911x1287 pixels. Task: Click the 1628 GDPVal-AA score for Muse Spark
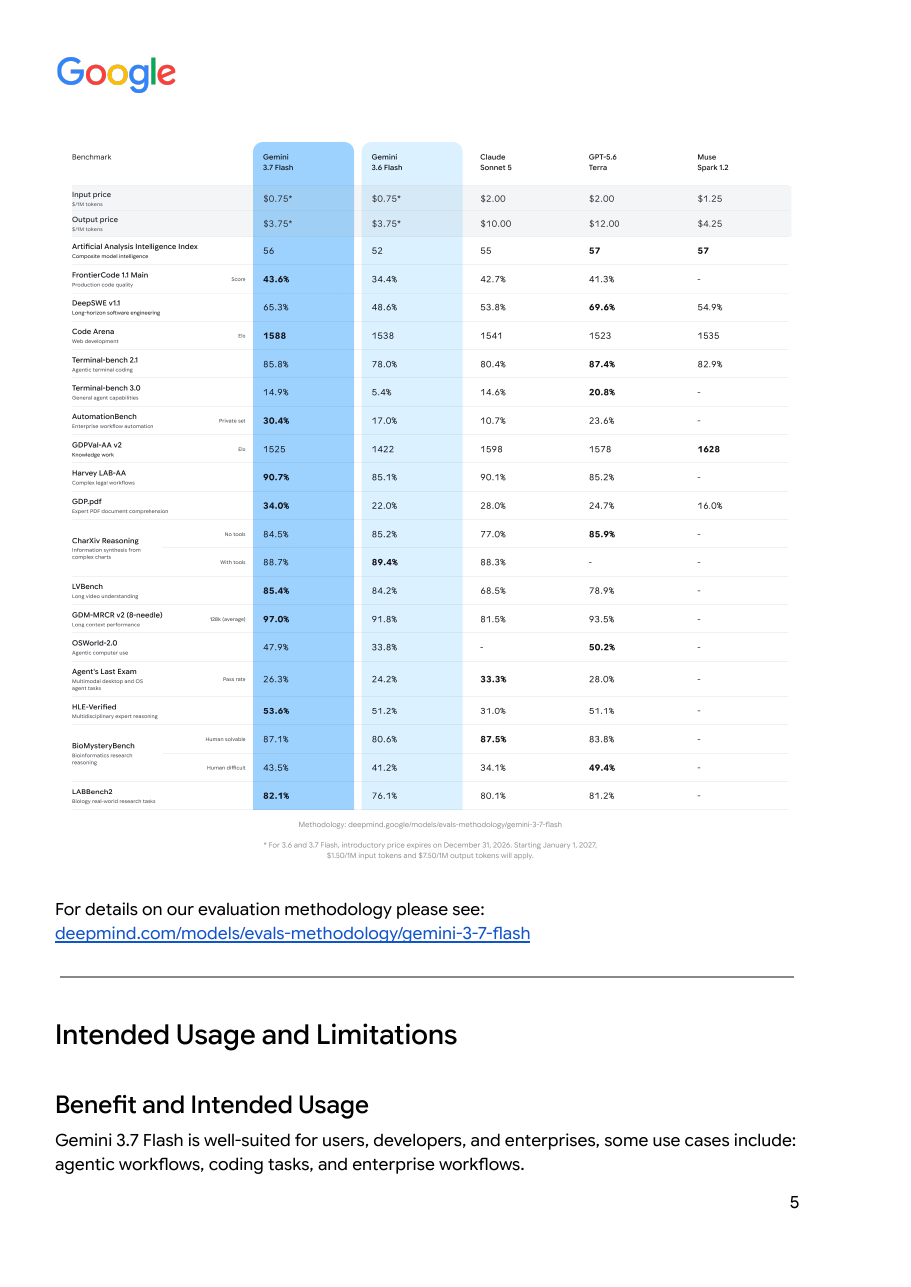pos(708,450)
